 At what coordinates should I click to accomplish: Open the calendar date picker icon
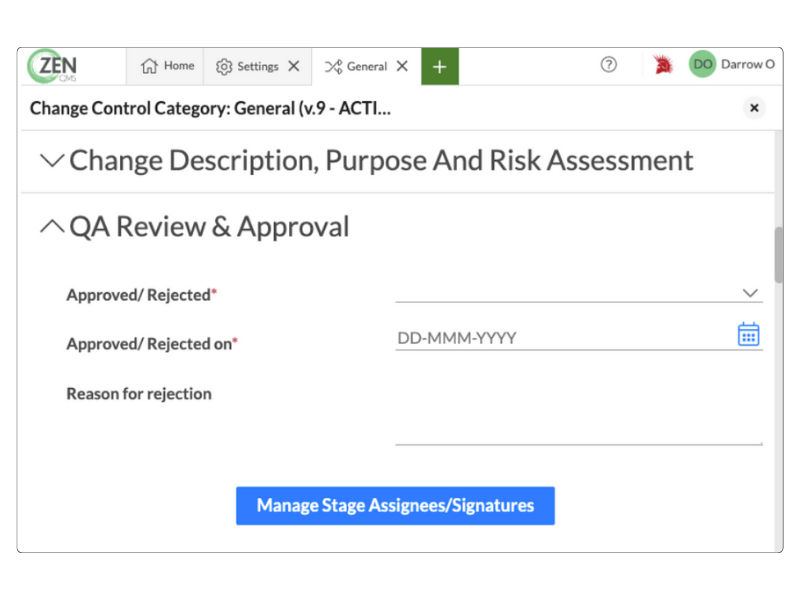coord(748,335)
